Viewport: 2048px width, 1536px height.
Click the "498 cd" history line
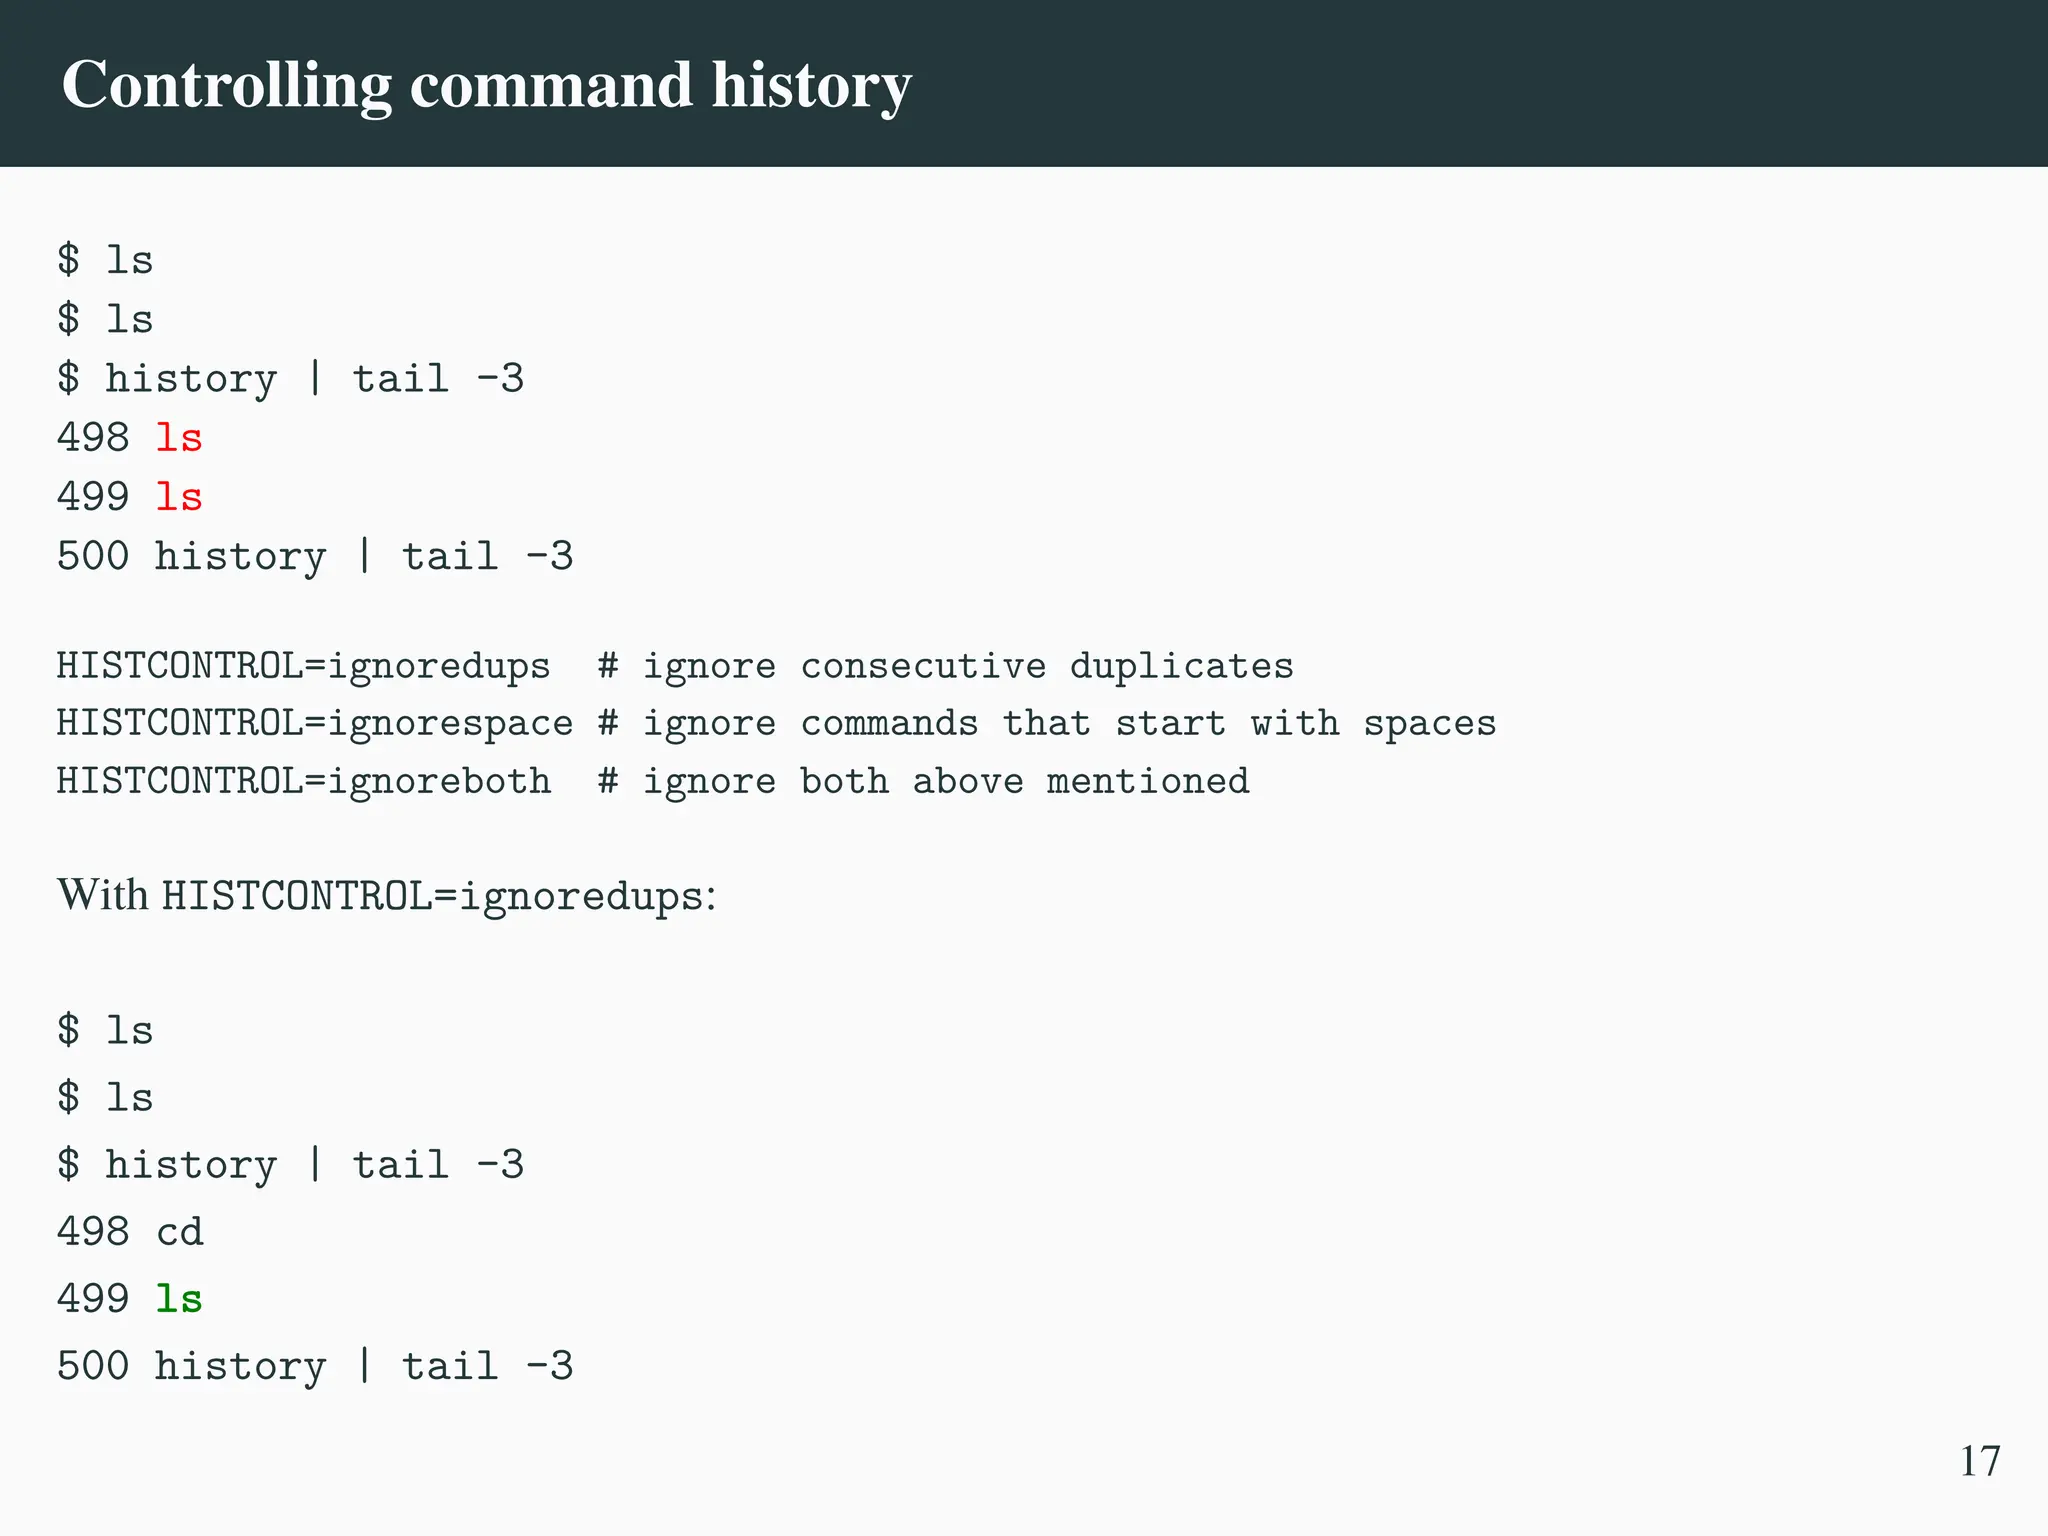(x=130, y=1232)
